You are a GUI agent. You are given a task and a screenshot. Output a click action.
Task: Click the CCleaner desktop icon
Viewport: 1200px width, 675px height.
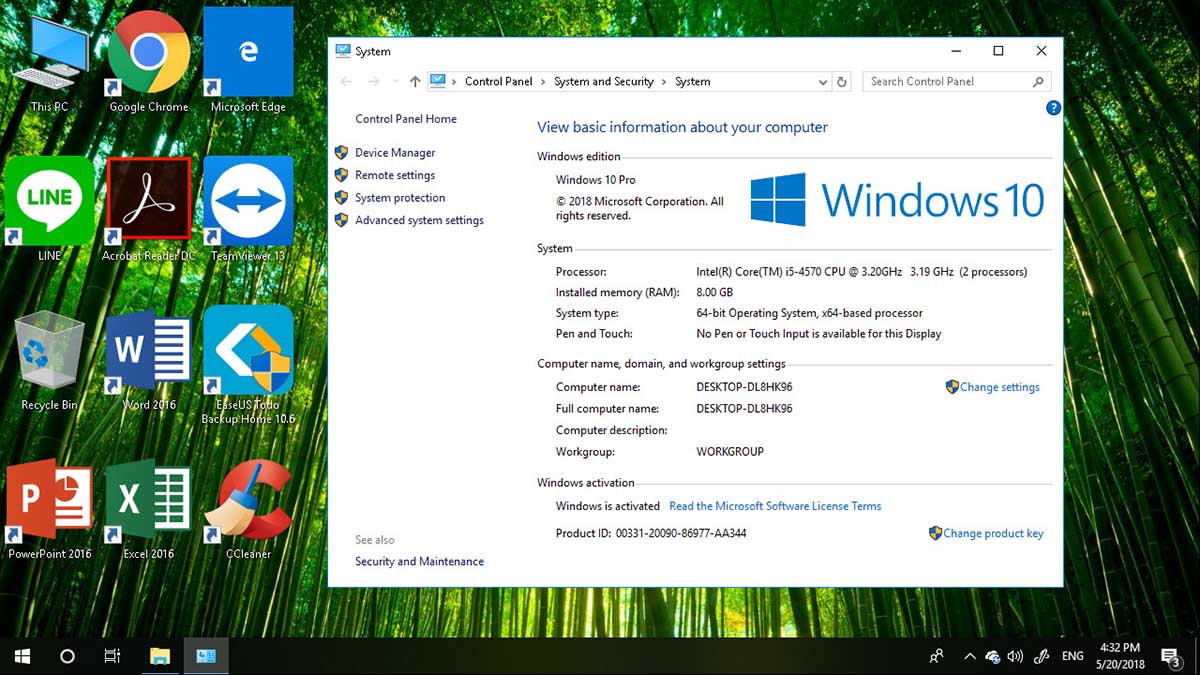coord(248,510)
